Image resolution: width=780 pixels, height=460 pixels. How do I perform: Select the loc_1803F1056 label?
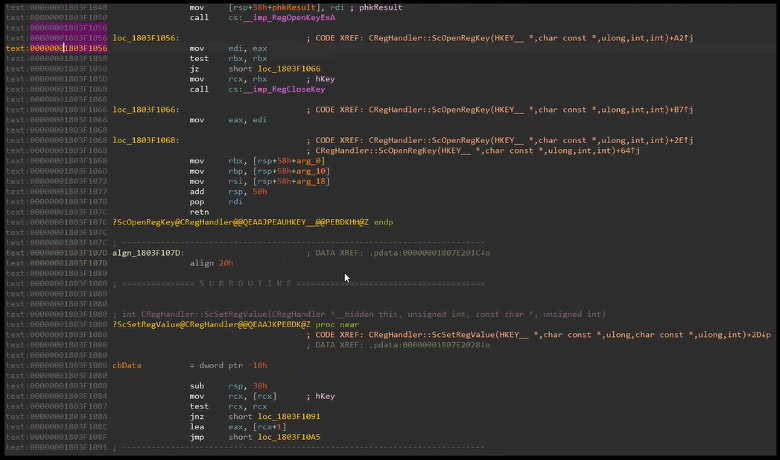(x=145, y=37)
